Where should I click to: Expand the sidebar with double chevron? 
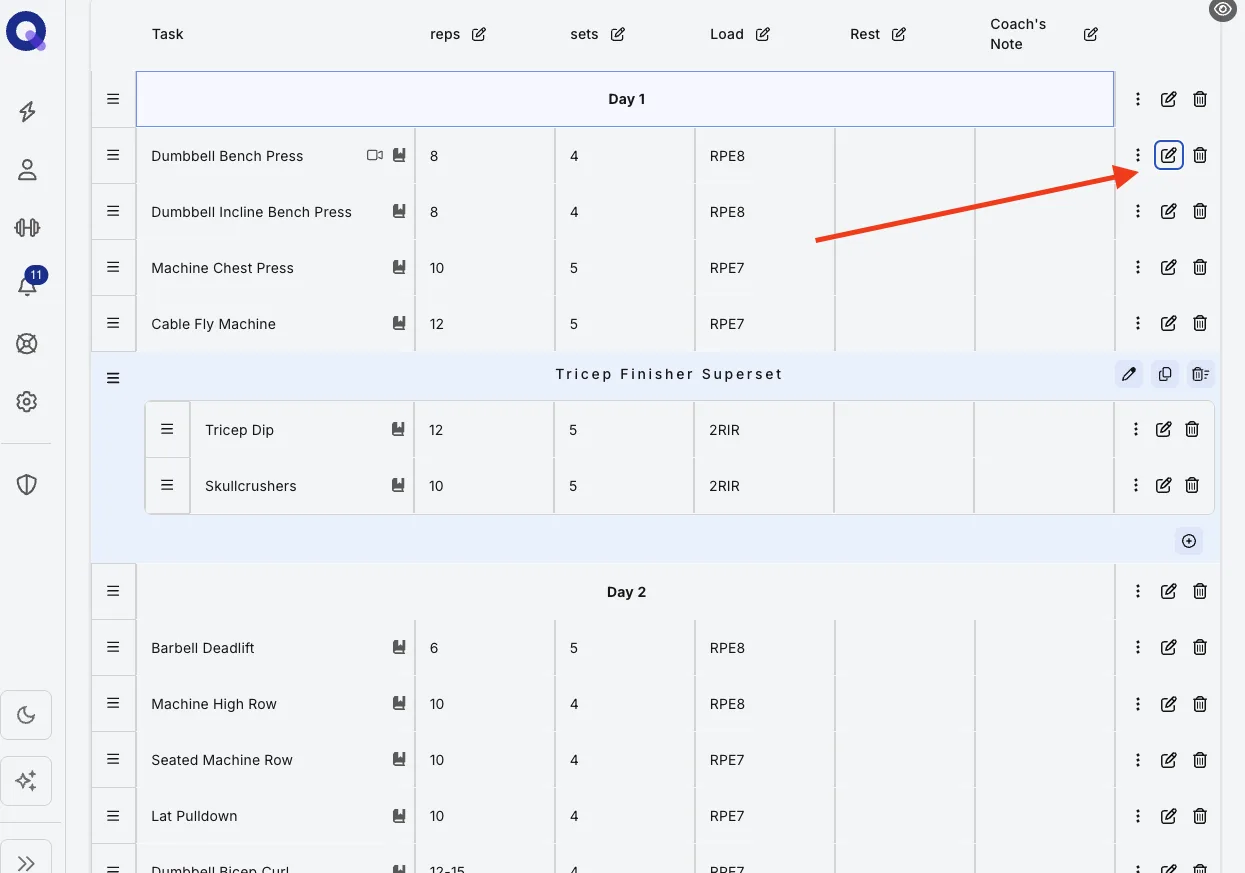point(27,862)
